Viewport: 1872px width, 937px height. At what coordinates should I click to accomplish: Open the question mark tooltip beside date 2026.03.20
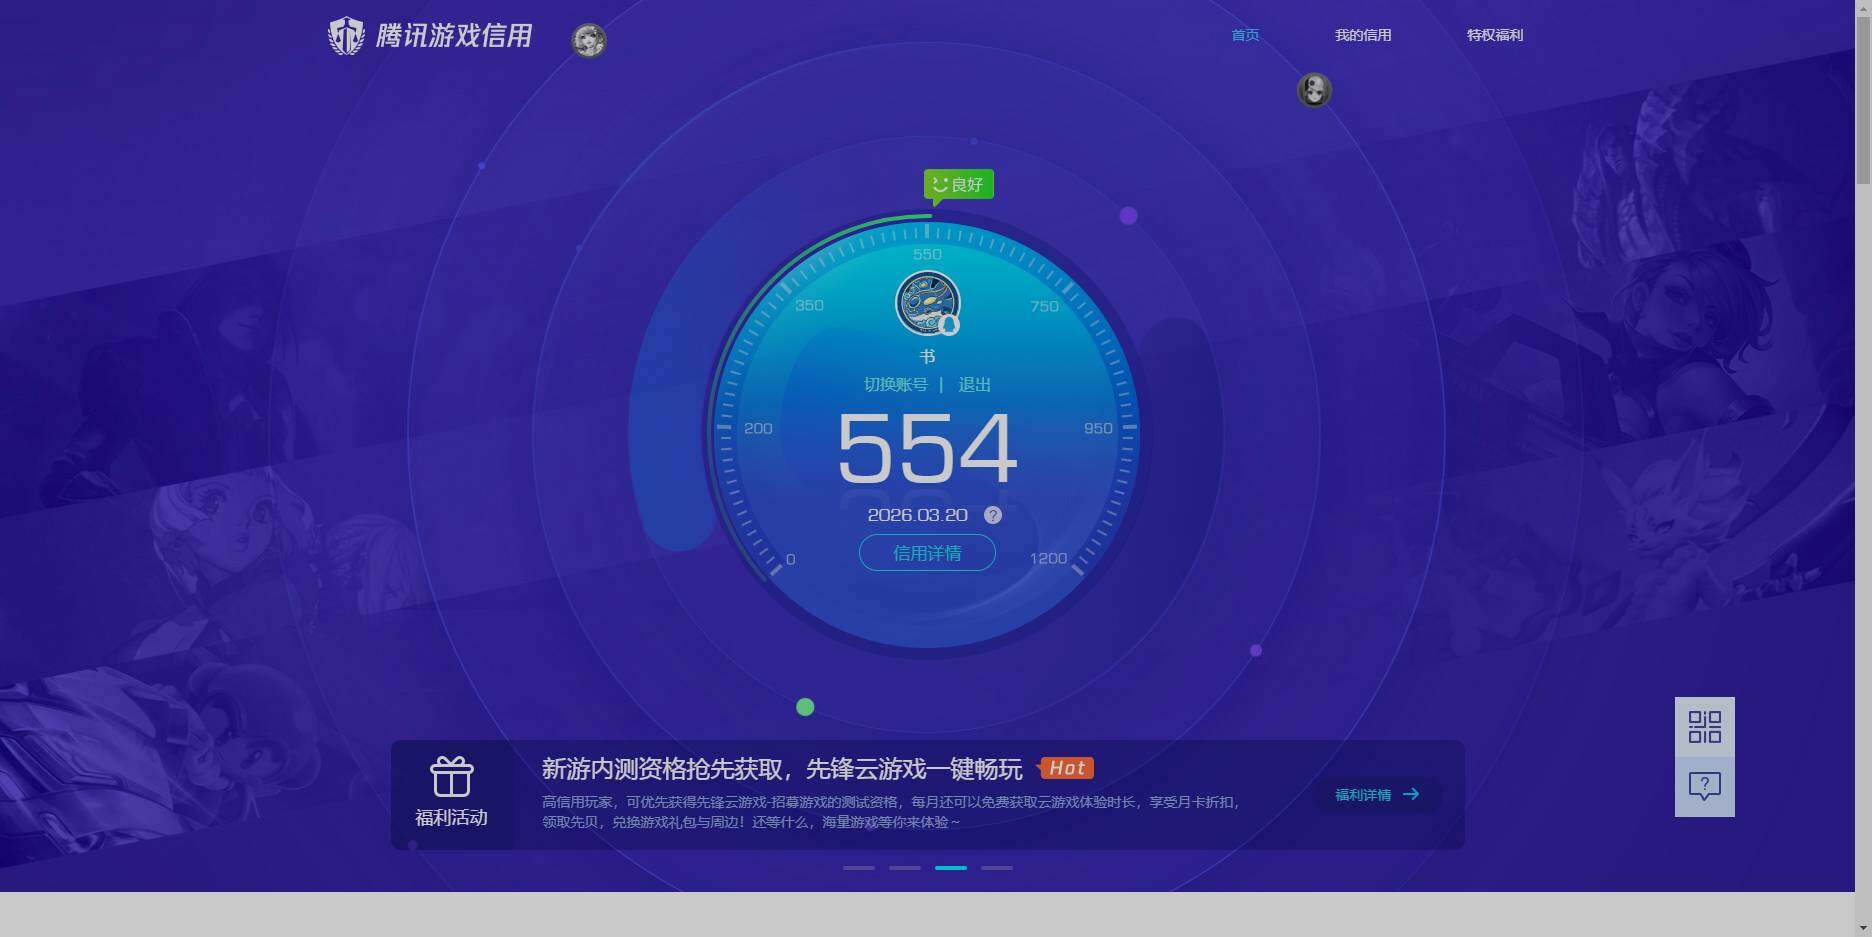point(992,515)
